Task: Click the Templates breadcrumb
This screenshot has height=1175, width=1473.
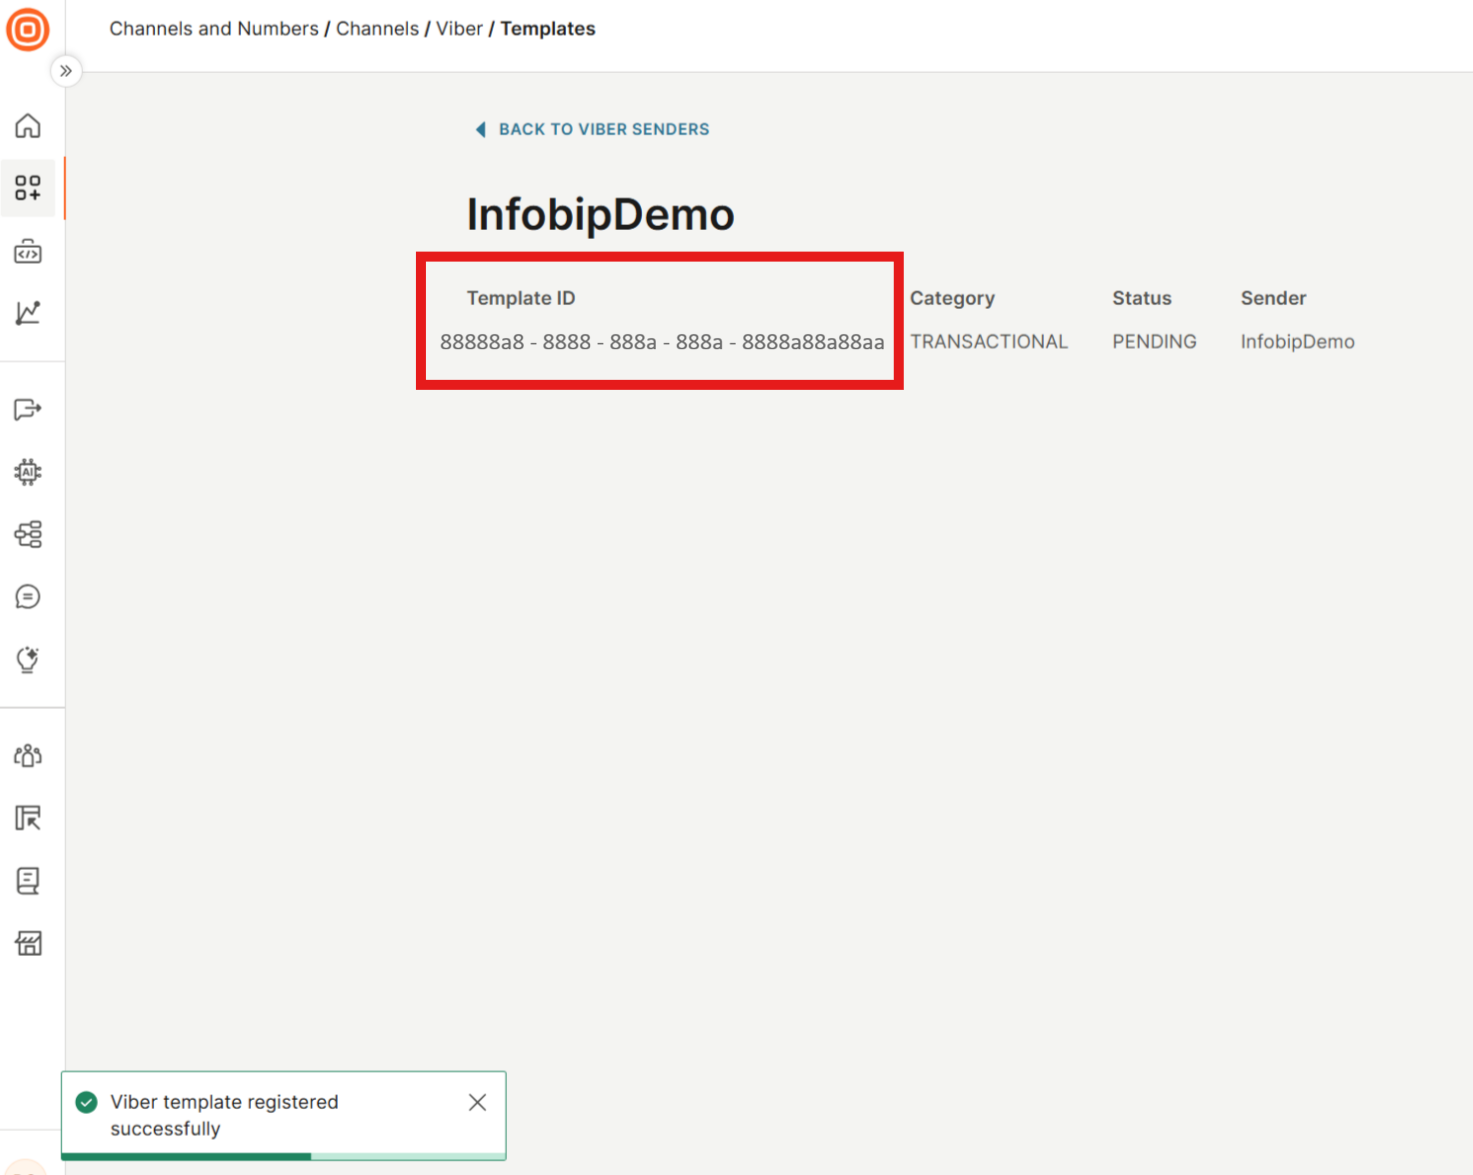Action: [548, 29]
